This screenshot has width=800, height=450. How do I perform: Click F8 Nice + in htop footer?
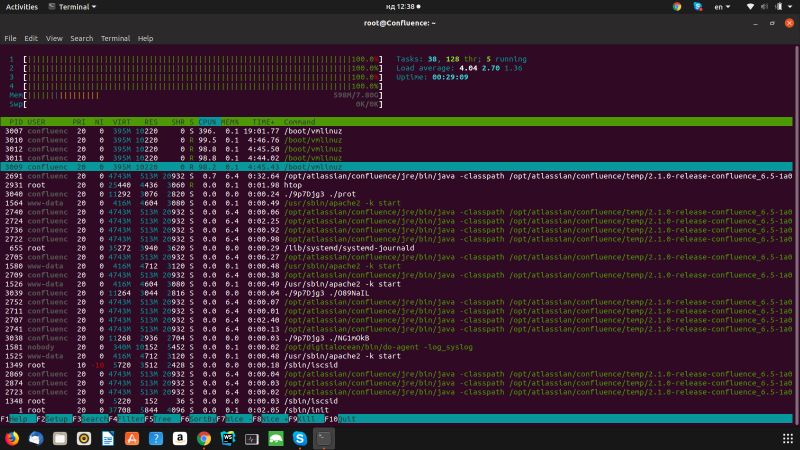point(270,419)
